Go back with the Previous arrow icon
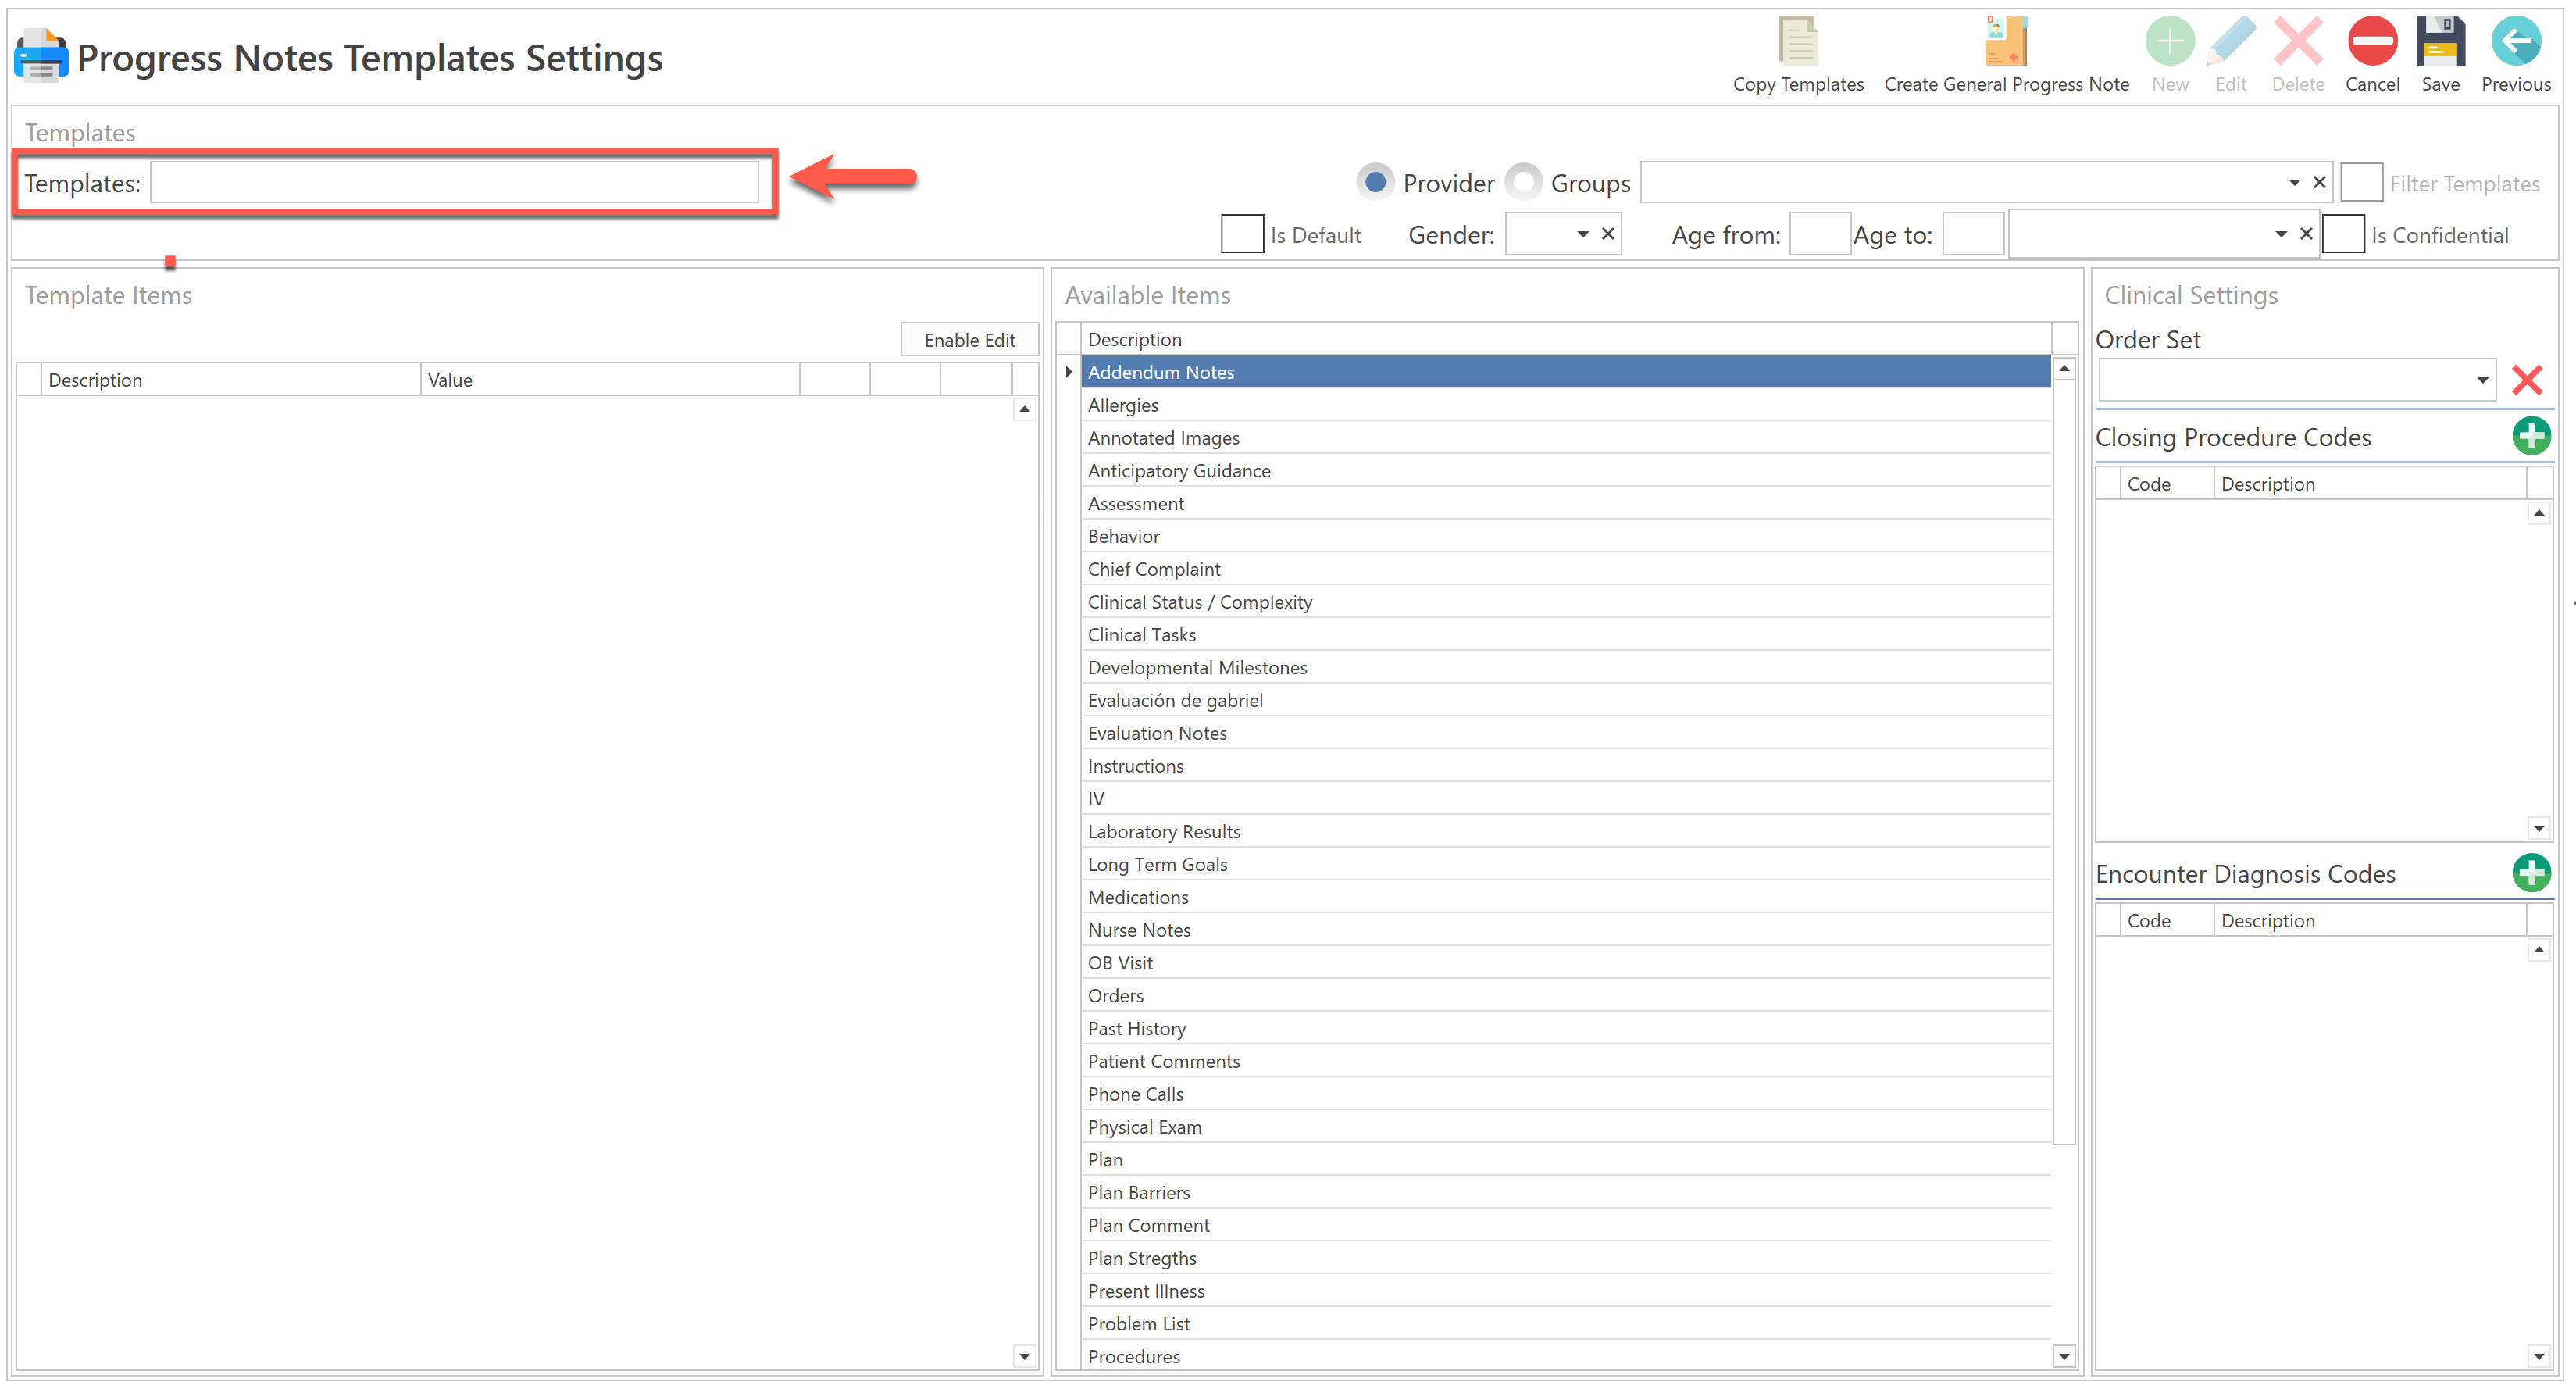The height and width of the screenshot is (1389, 2576). 2514,42
